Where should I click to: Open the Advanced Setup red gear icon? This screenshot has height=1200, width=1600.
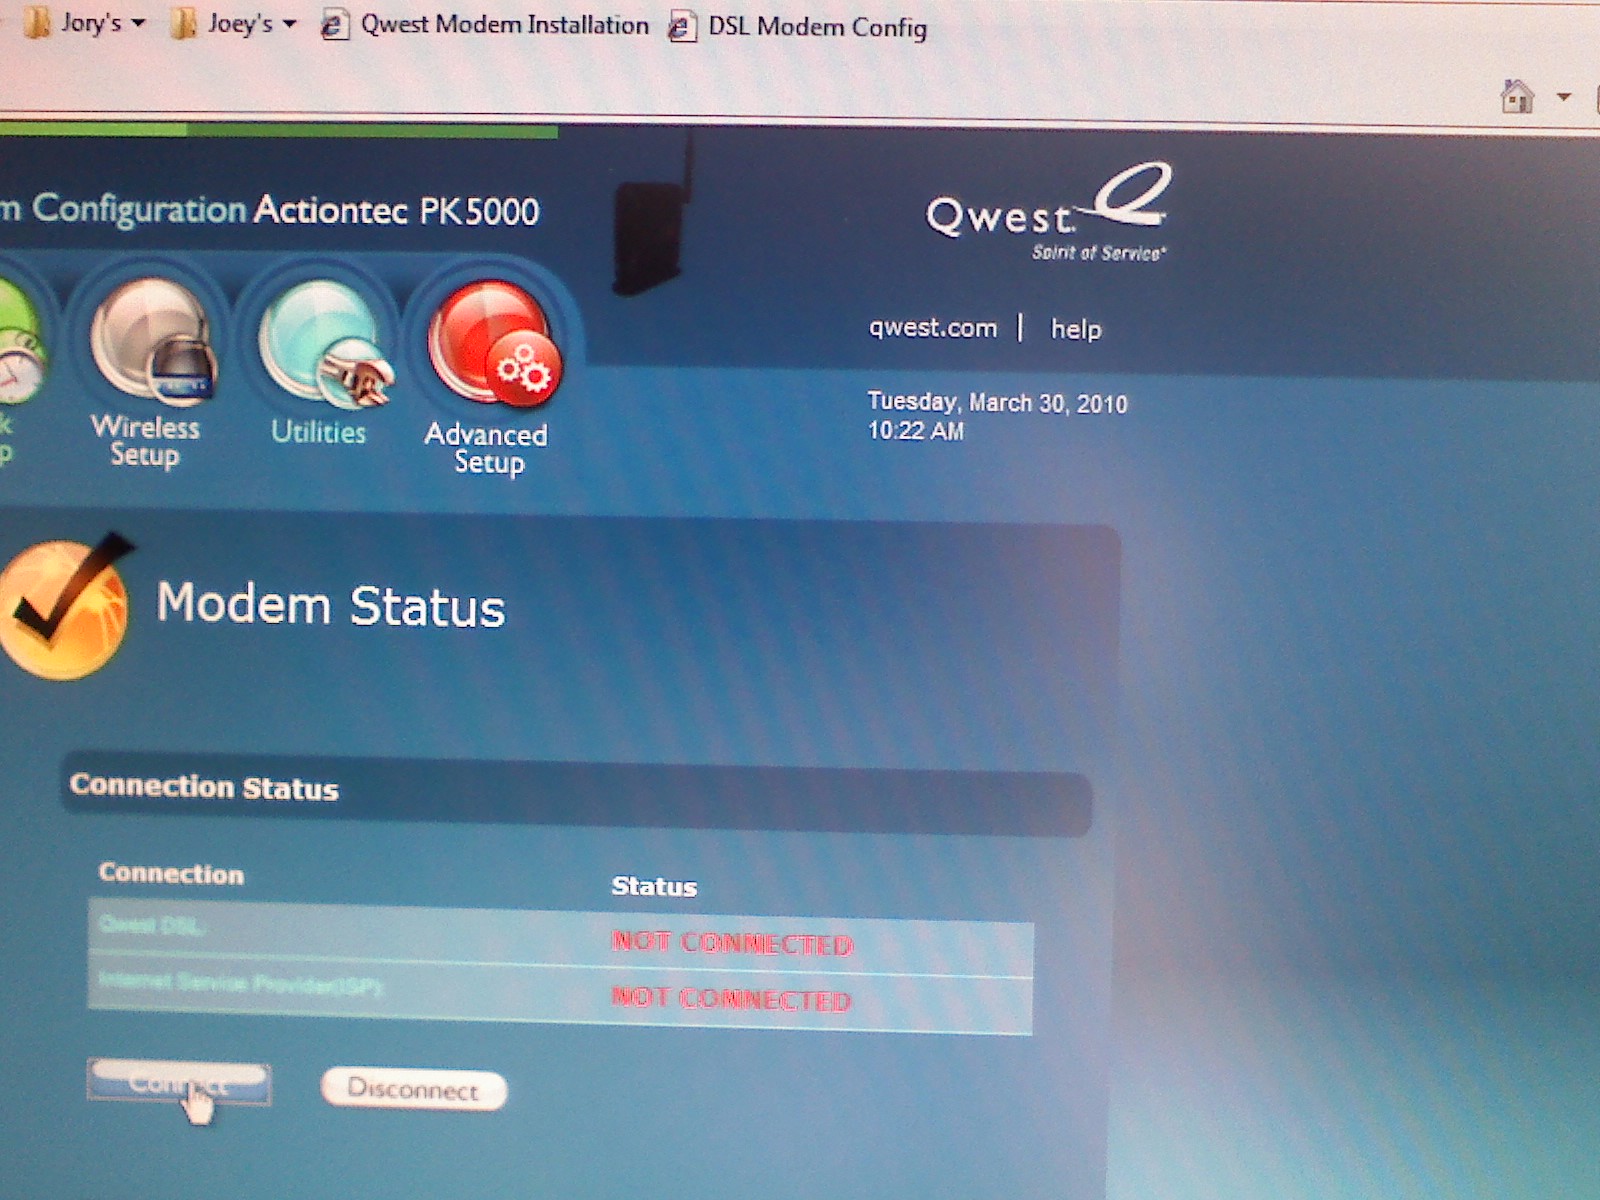(x=494, y=343)
